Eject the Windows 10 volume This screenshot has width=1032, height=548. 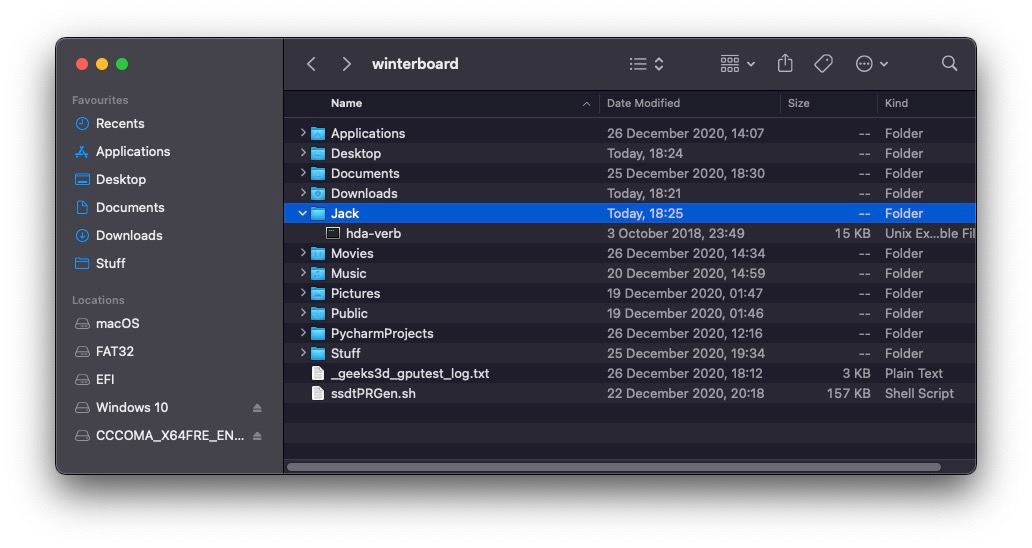click(x=257, y=408)
